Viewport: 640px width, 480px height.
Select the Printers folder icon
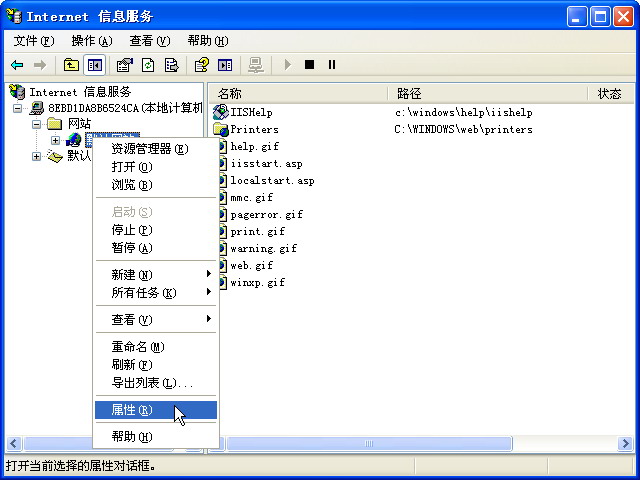click(221, 129)
